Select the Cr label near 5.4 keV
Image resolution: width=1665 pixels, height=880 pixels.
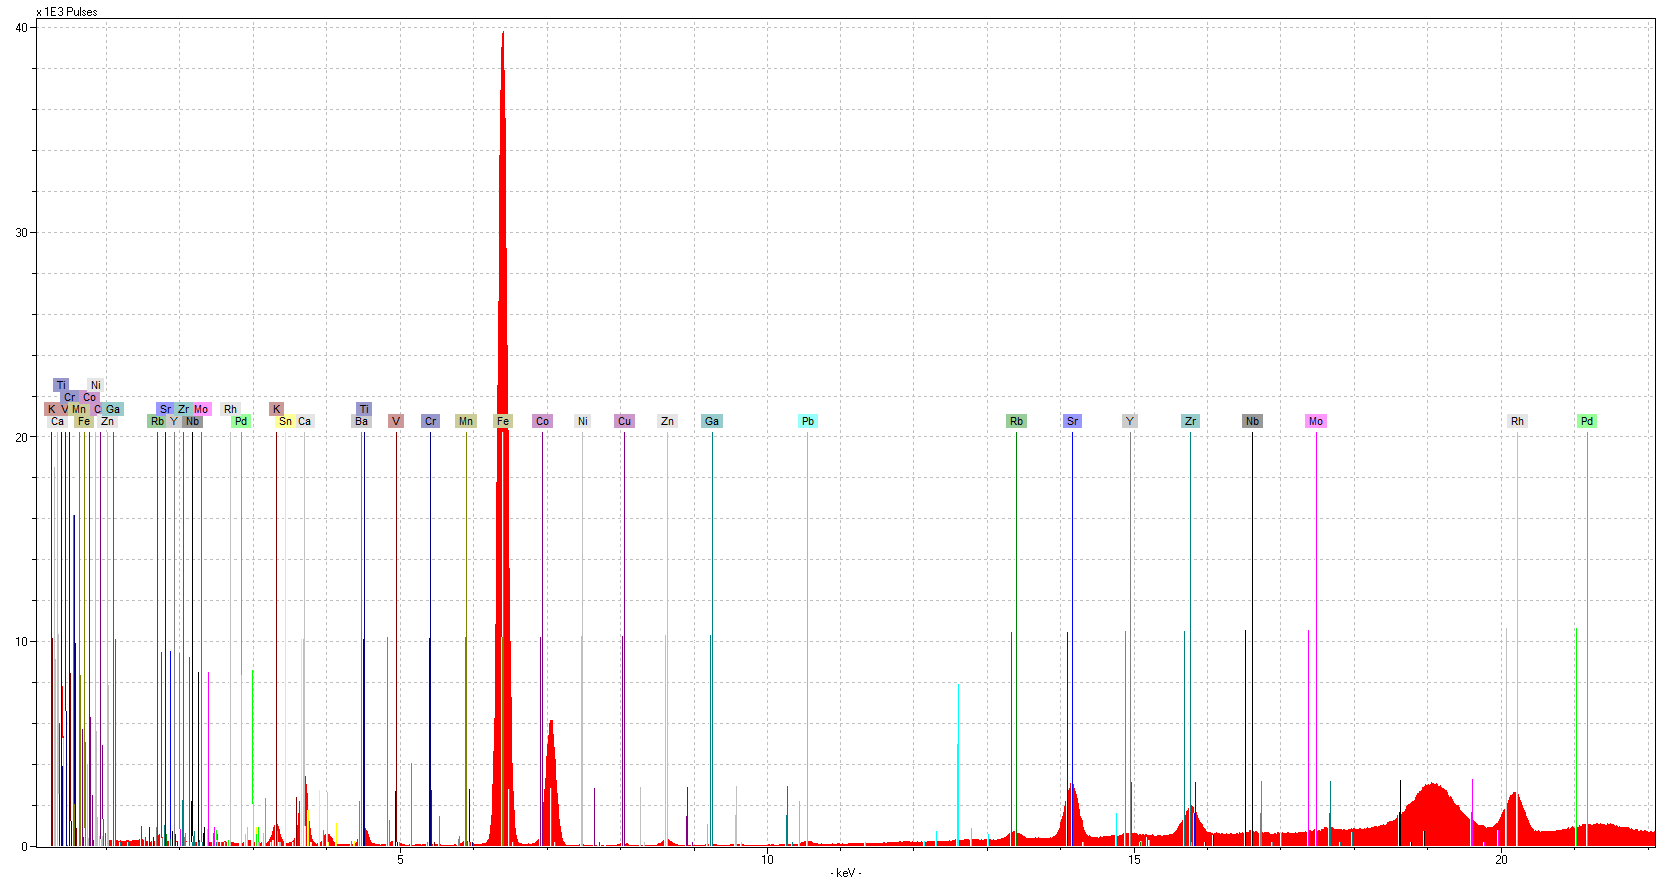(430, 421)
